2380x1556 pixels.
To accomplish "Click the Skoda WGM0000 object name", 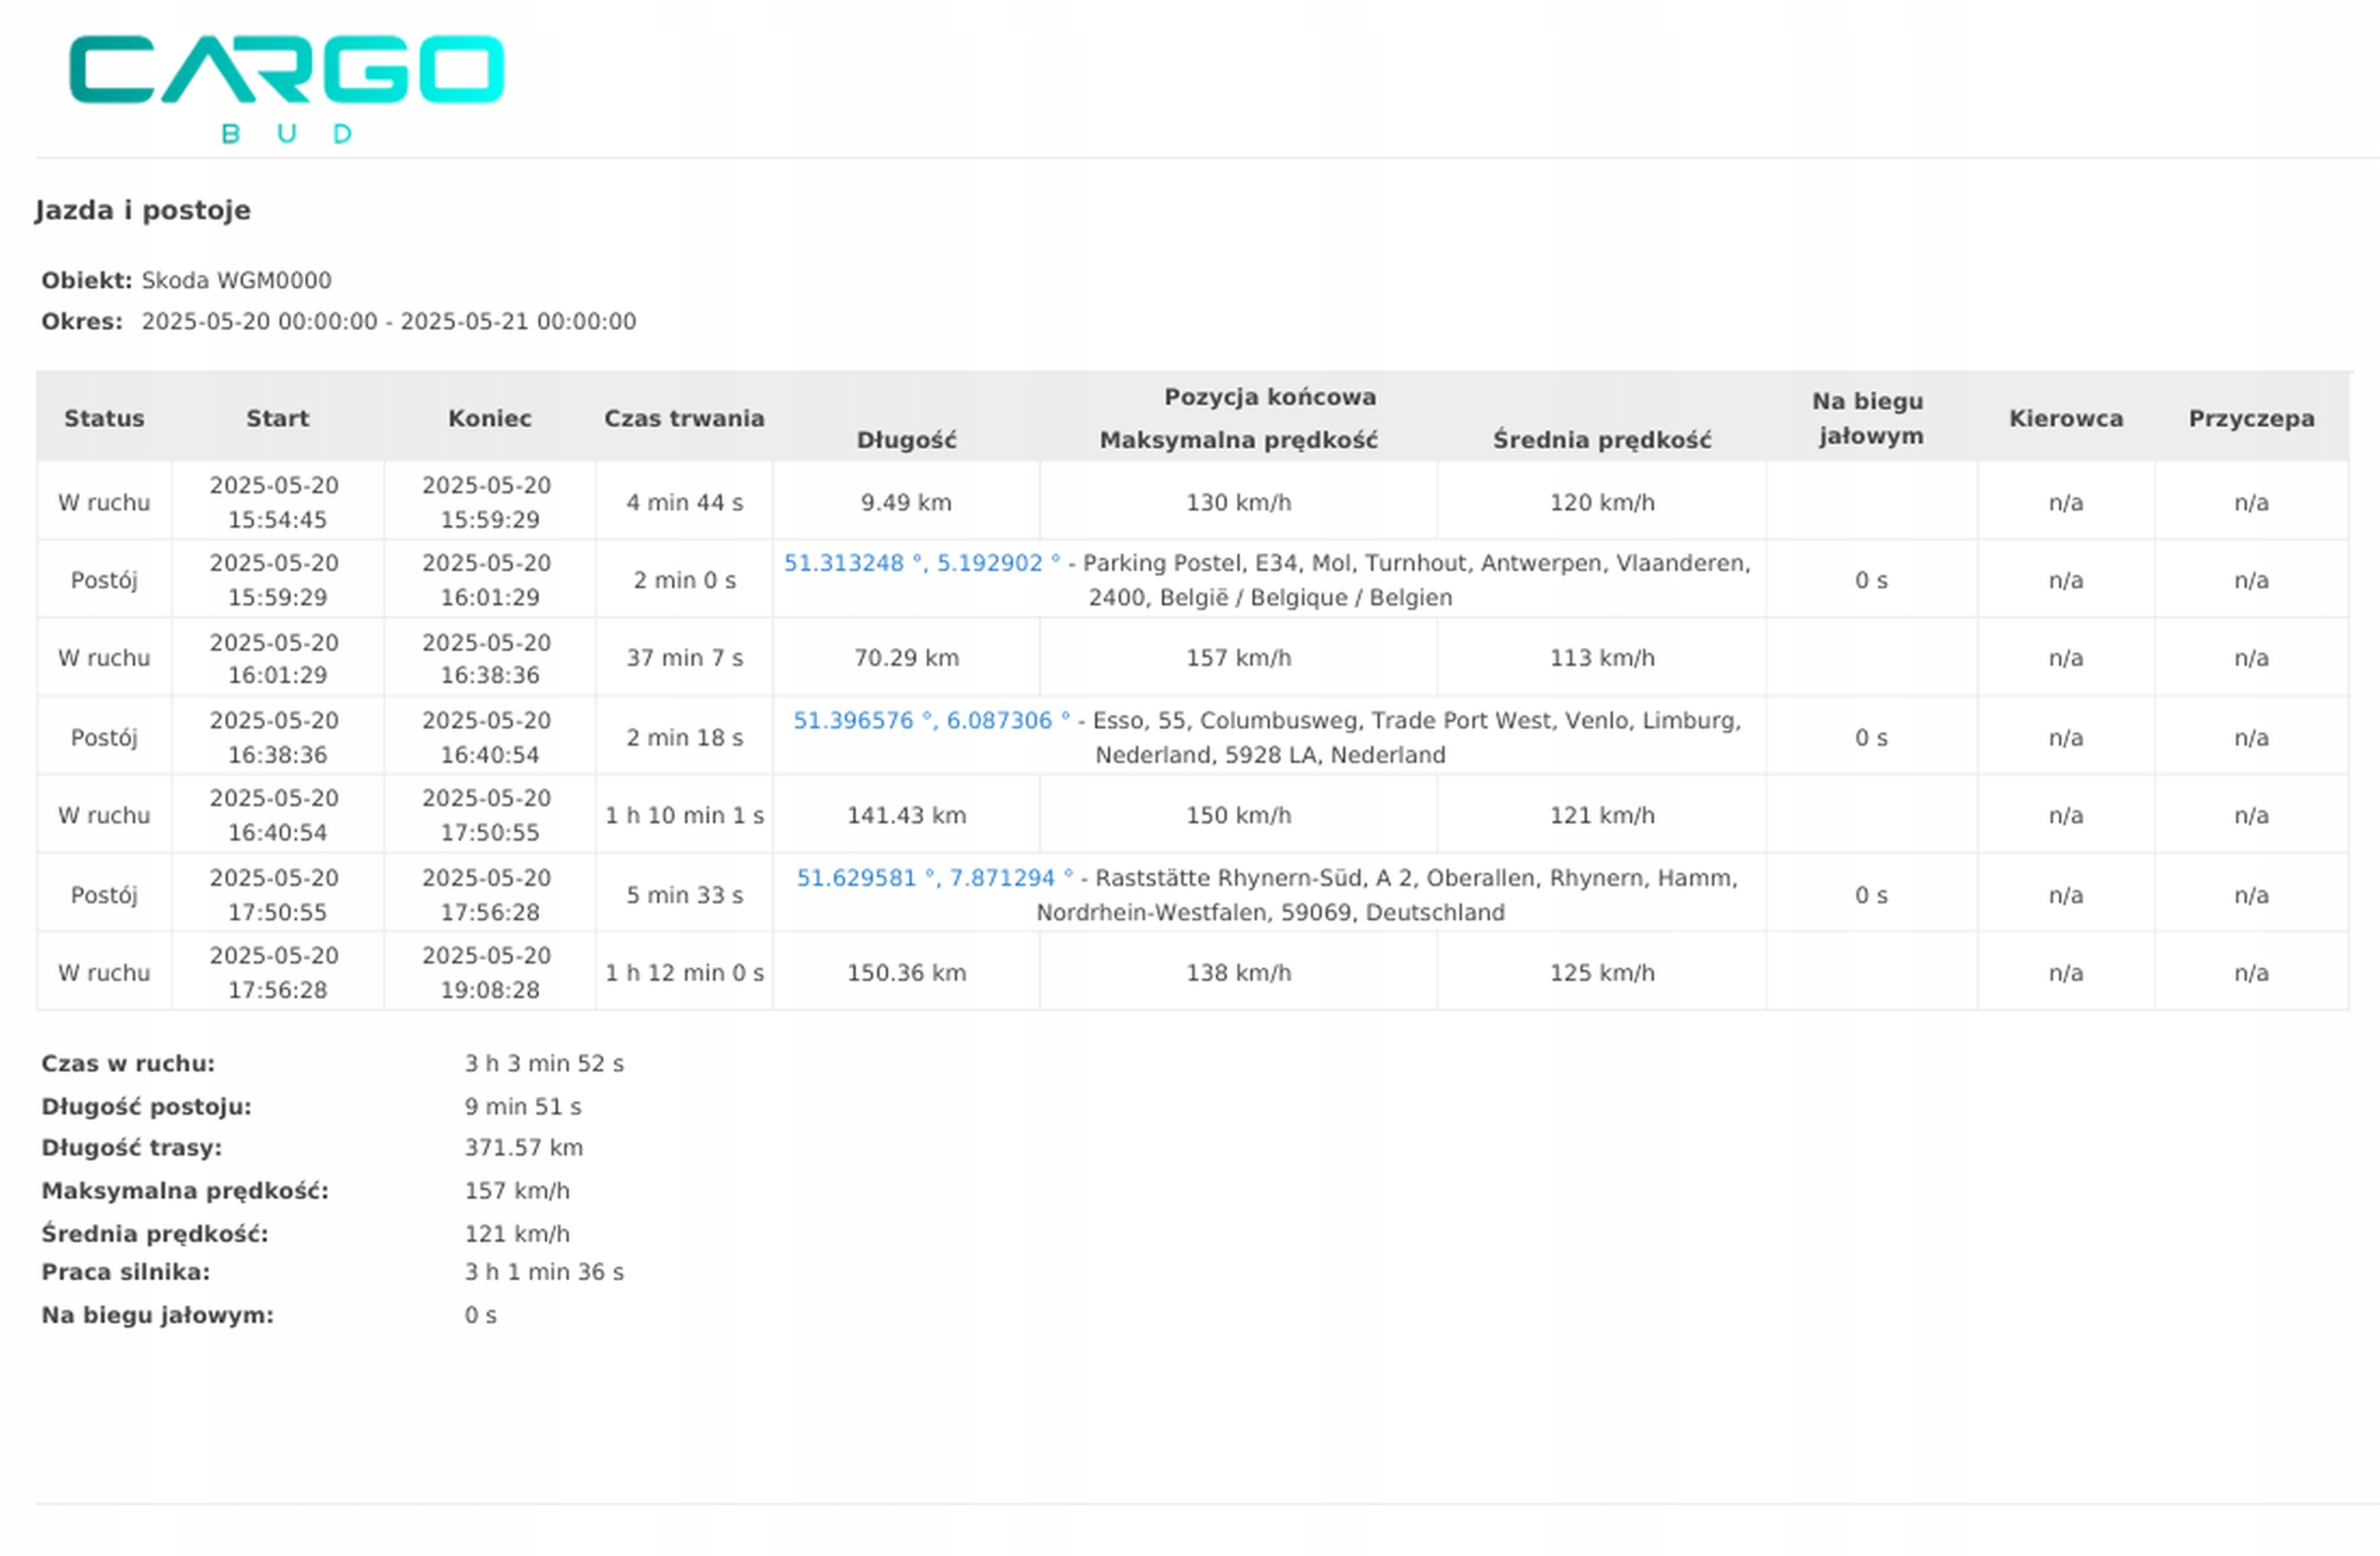I will (x=236, y=280).
